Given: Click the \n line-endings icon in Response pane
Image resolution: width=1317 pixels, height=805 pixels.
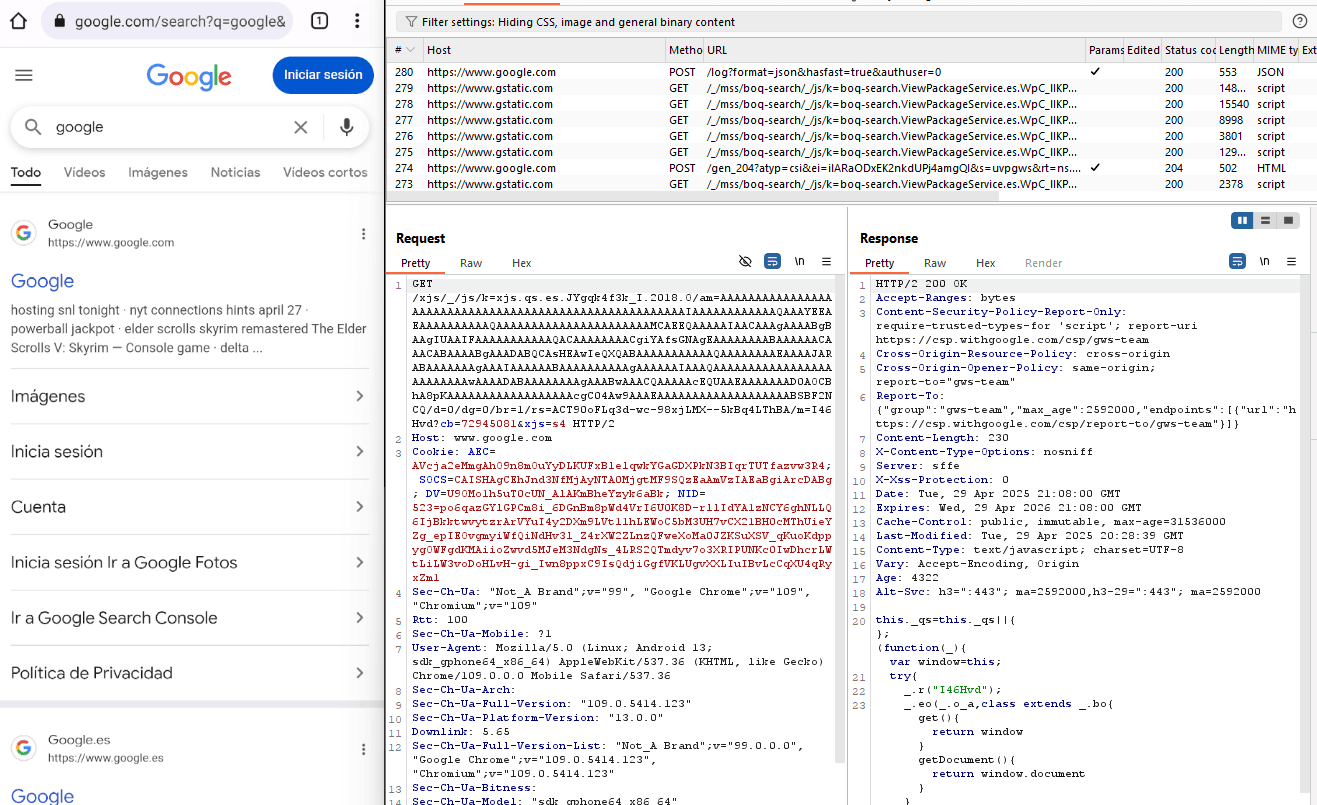Looking at the screenshot, I should point(1264,261).
